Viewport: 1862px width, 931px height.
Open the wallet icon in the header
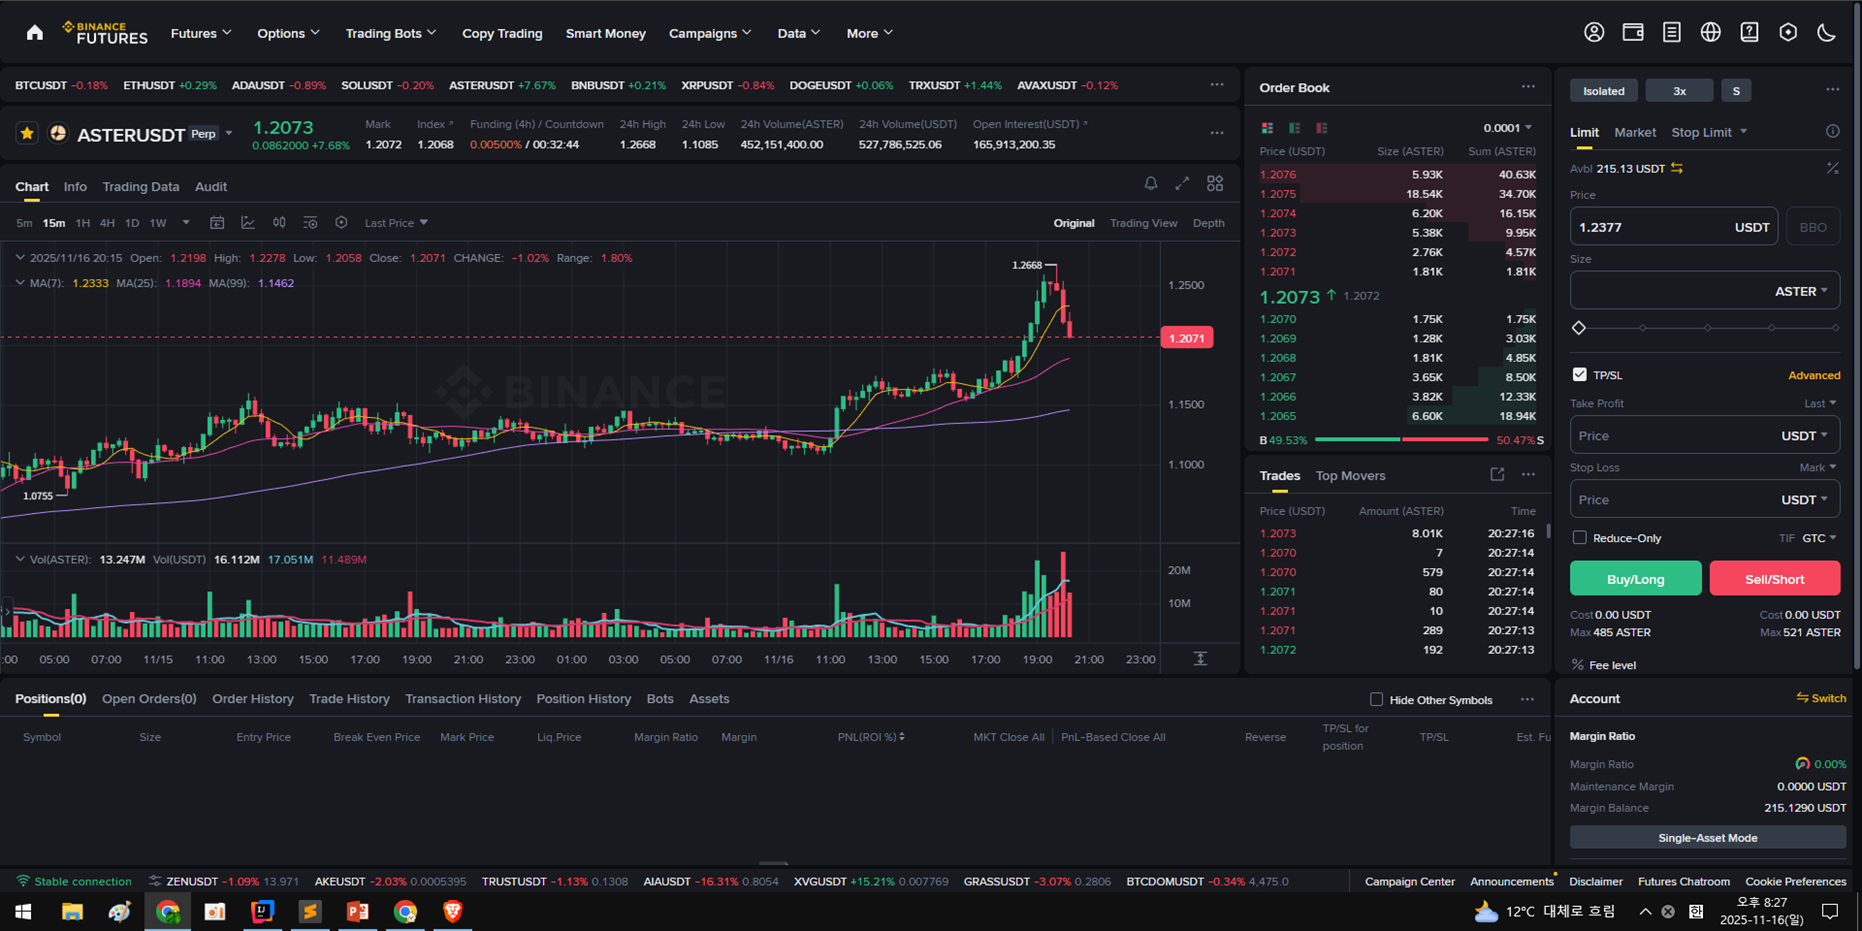click(1633, 33)
